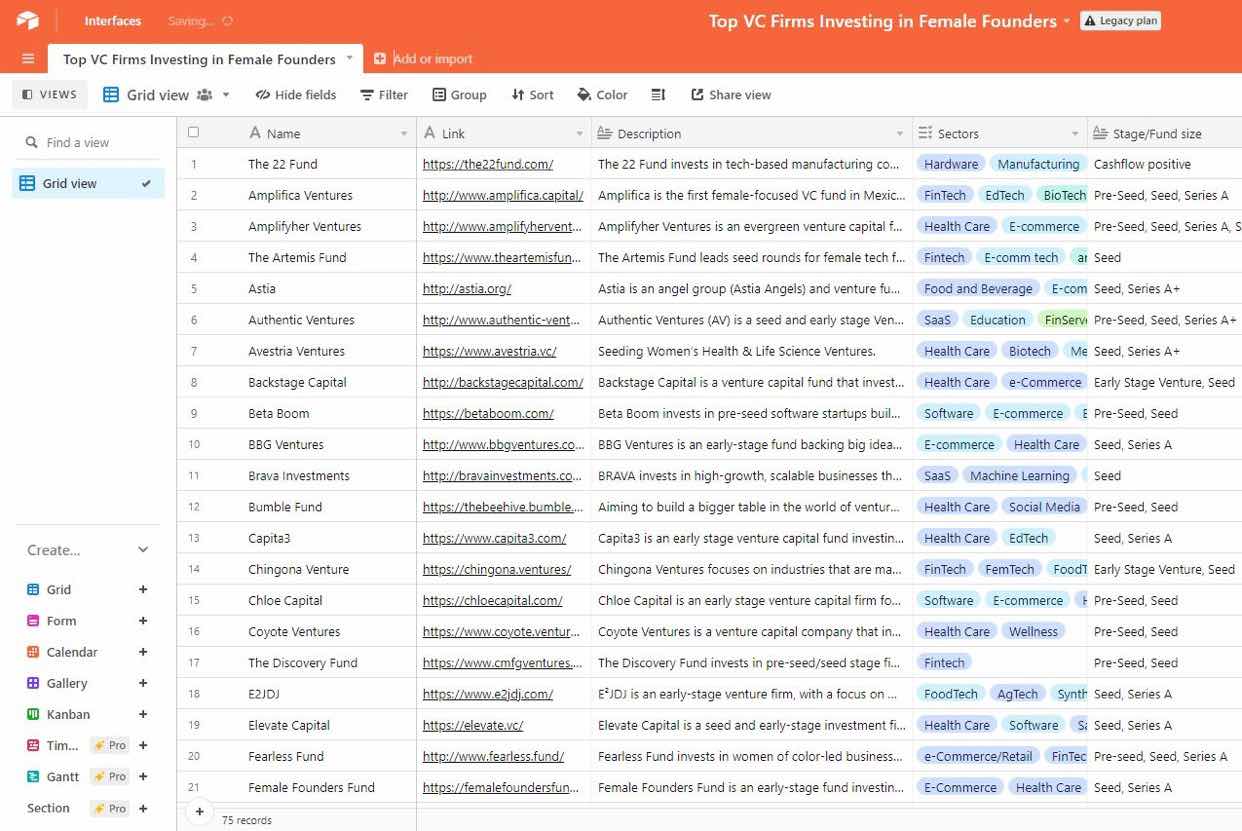The height and width of the screenshot is (831, 1242).
Task: Click the Grid view collaborators icon
Action: click(x=205, y=95)
